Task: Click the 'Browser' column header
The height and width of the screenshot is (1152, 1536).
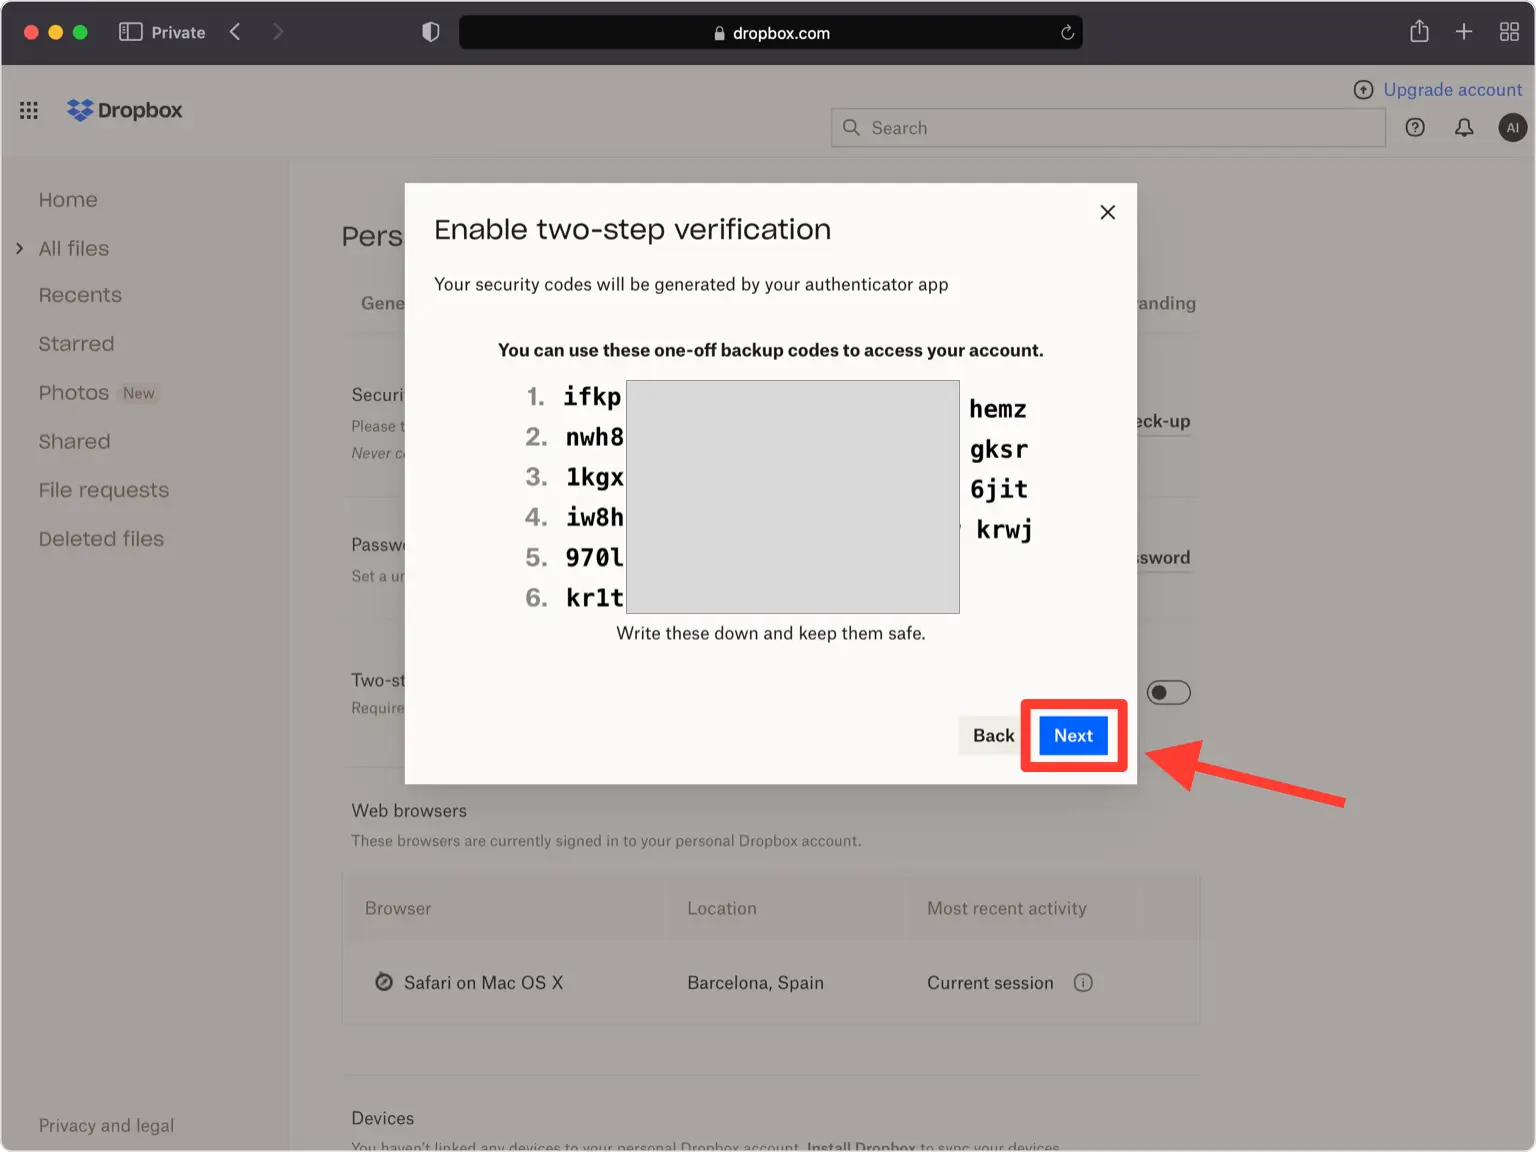Action: tap(398, 908)
